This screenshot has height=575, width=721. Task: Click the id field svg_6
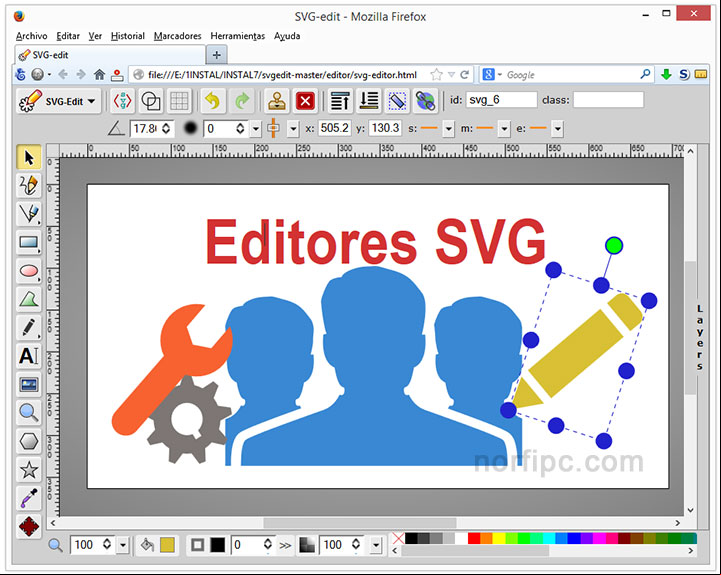501,100
